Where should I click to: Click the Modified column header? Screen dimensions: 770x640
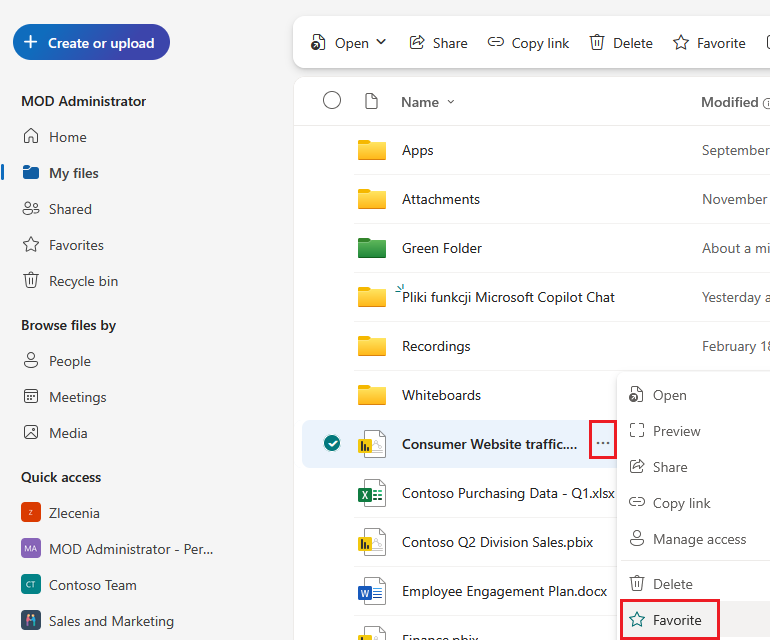coord(730,102)
